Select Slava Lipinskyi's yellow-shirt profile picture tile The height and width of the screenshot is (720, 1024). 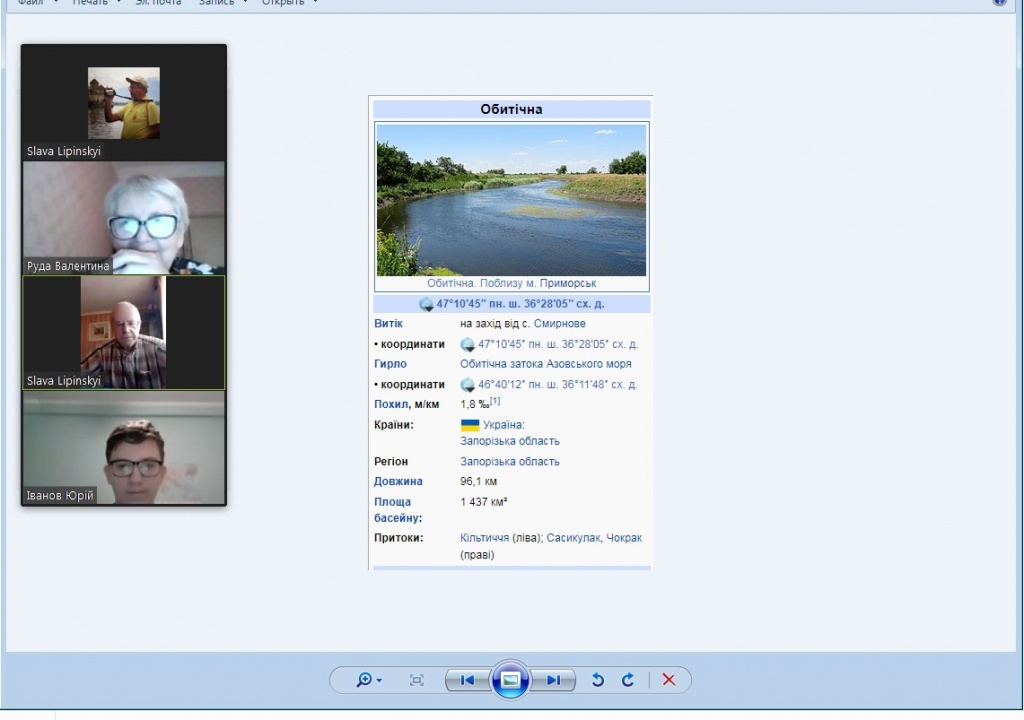pos(123,103)
